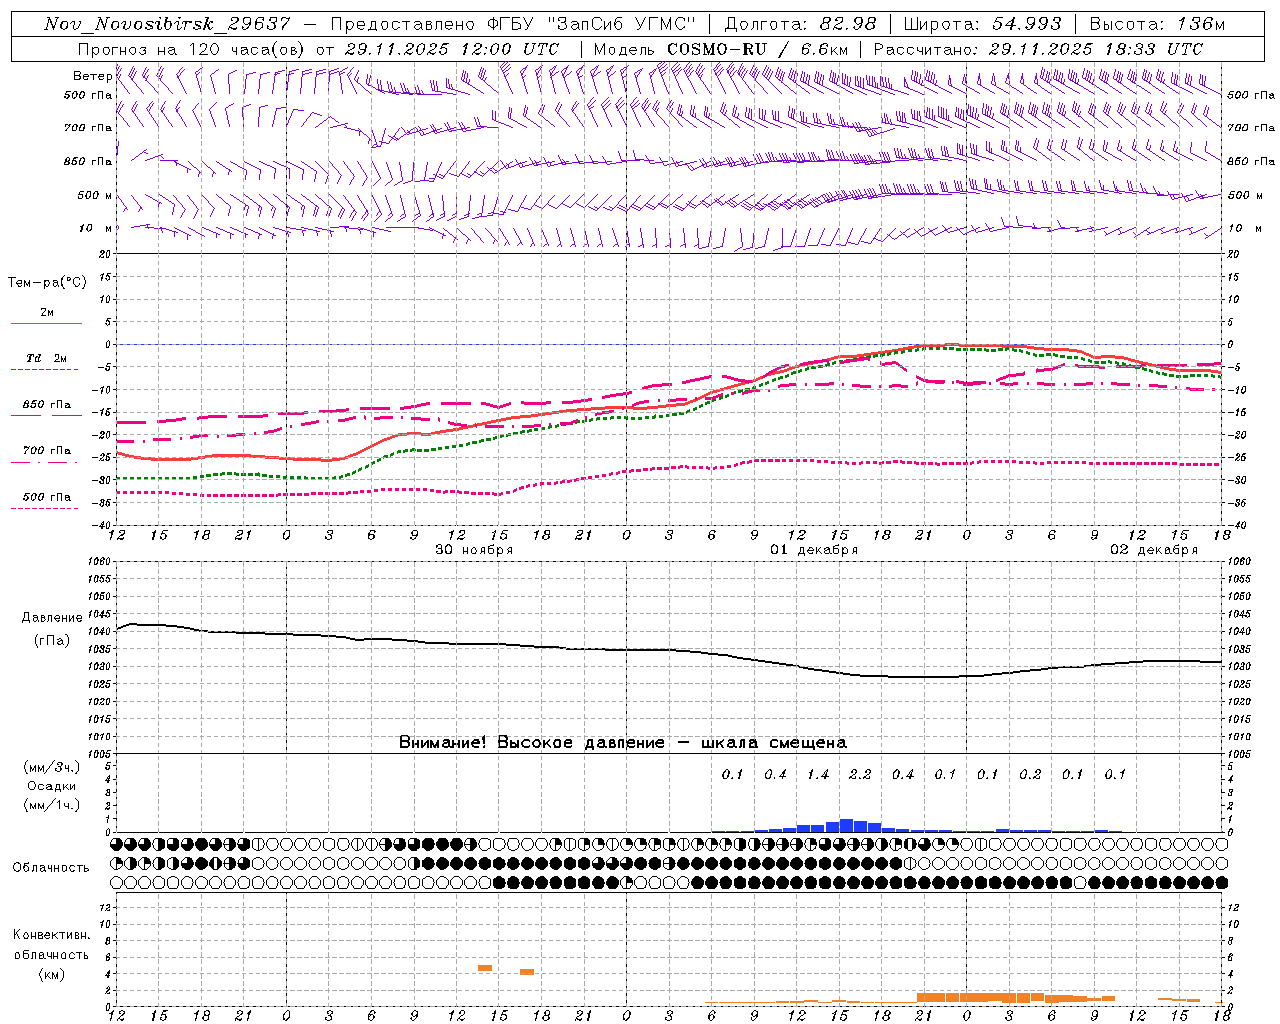Click the dotted swatch under 500 гПа temperature legend
This screenshot has width=1280, height=1024.
point(44,508)
